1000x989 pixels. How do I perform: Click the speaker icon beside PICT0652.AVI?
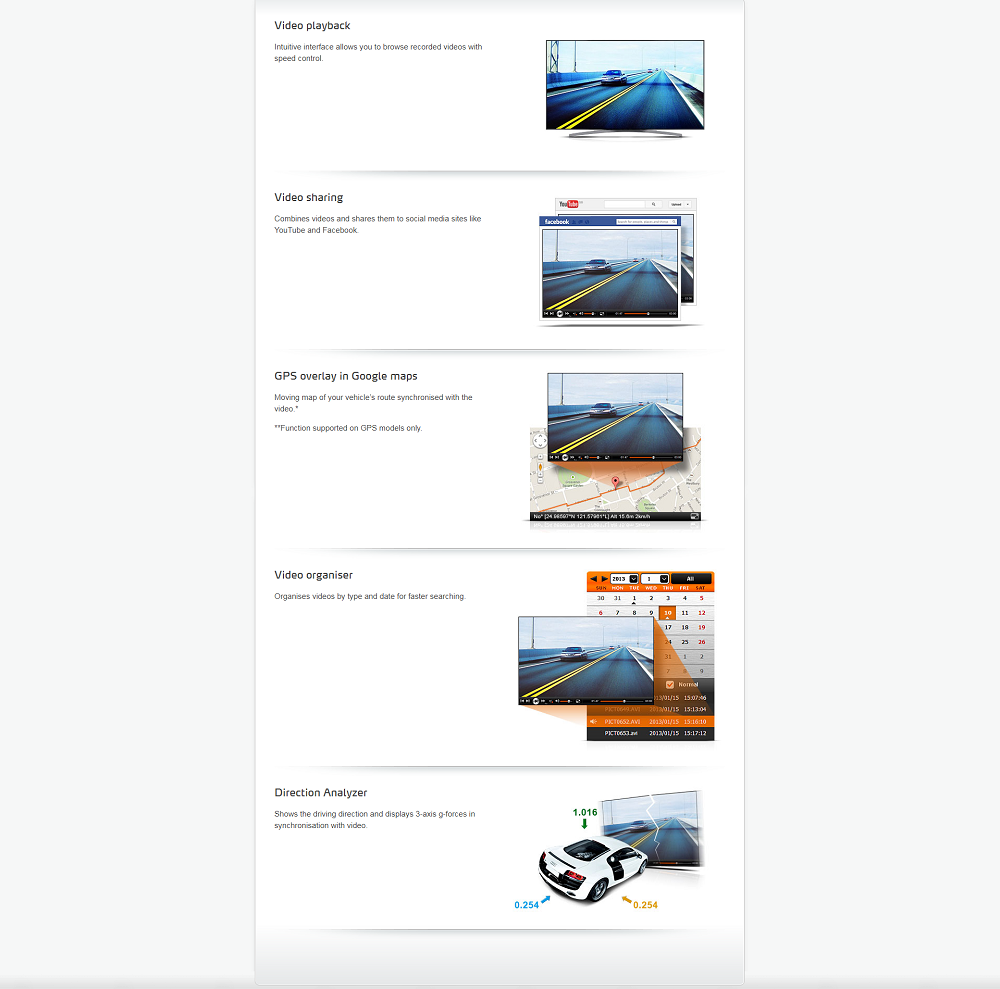point(594,720)
